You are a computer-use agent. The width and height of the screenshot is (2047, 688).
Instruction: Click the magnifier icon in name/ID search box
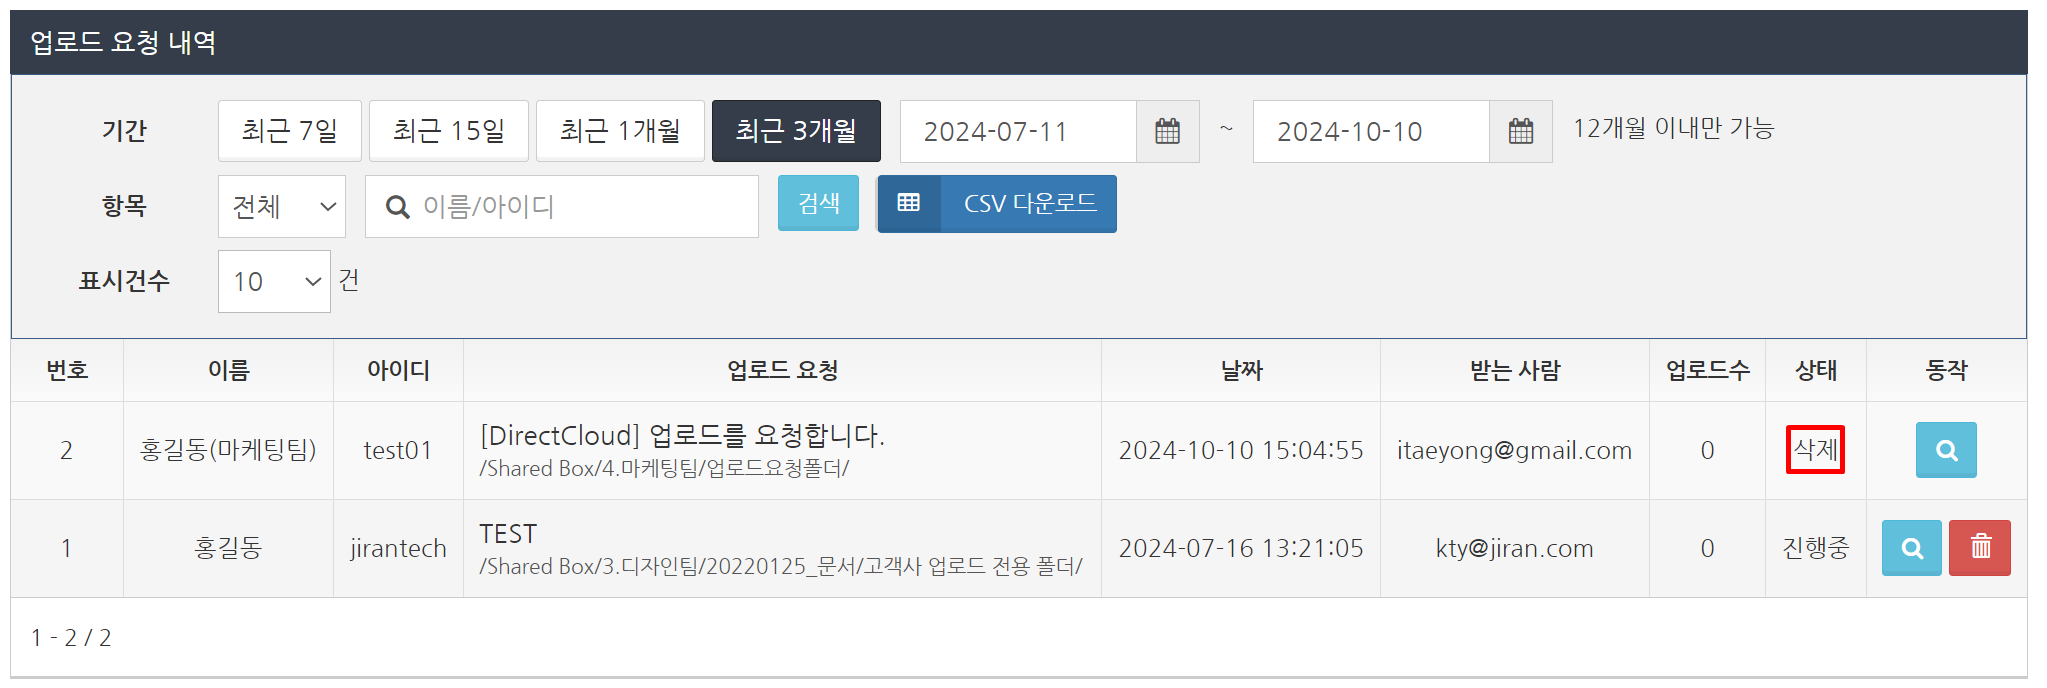tap(397, 207)
